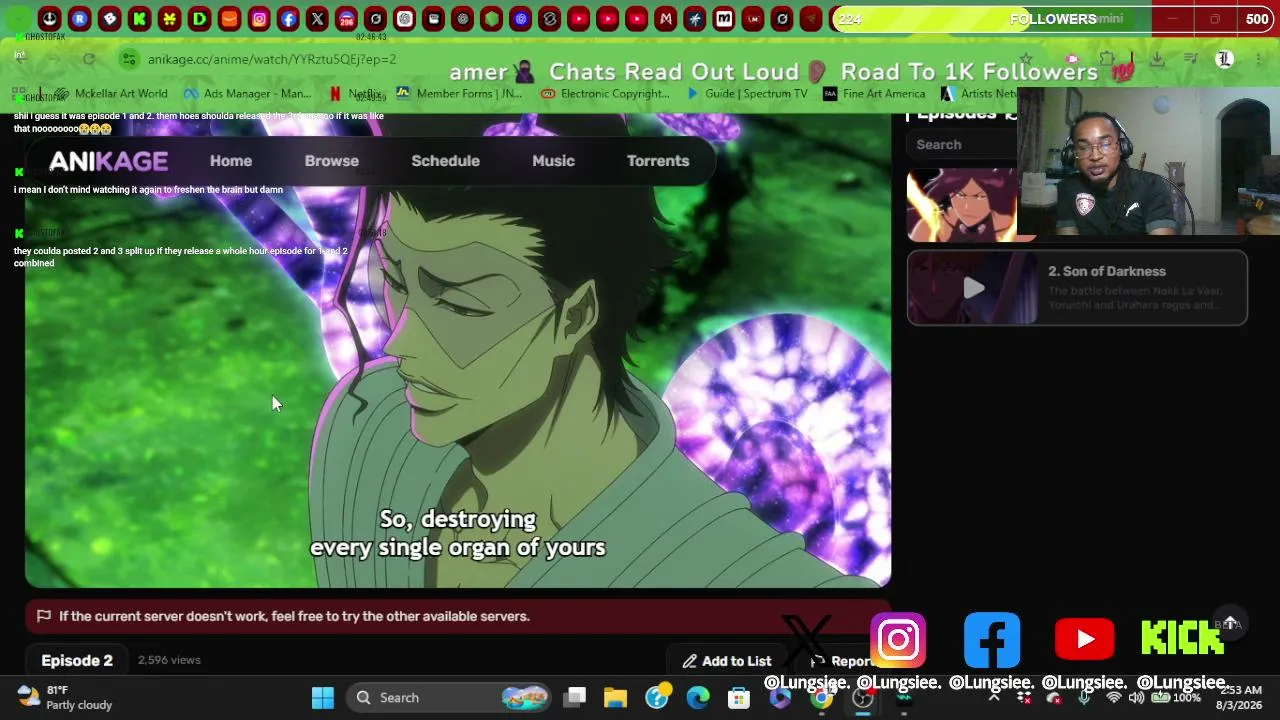Switch to the X (Twitter) browser tab

point(317,19)
